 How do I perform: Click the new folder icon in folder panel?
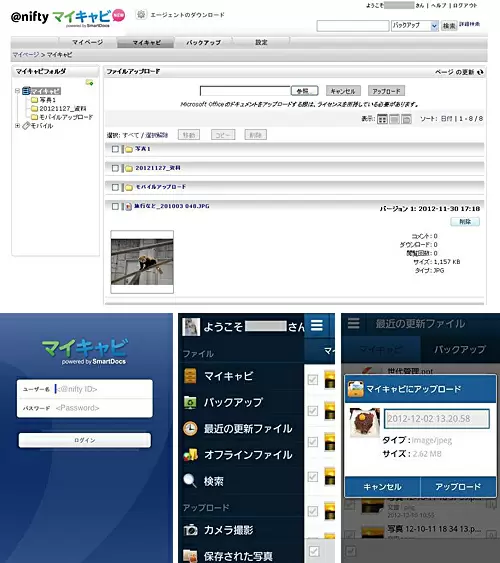pos(89,83)
